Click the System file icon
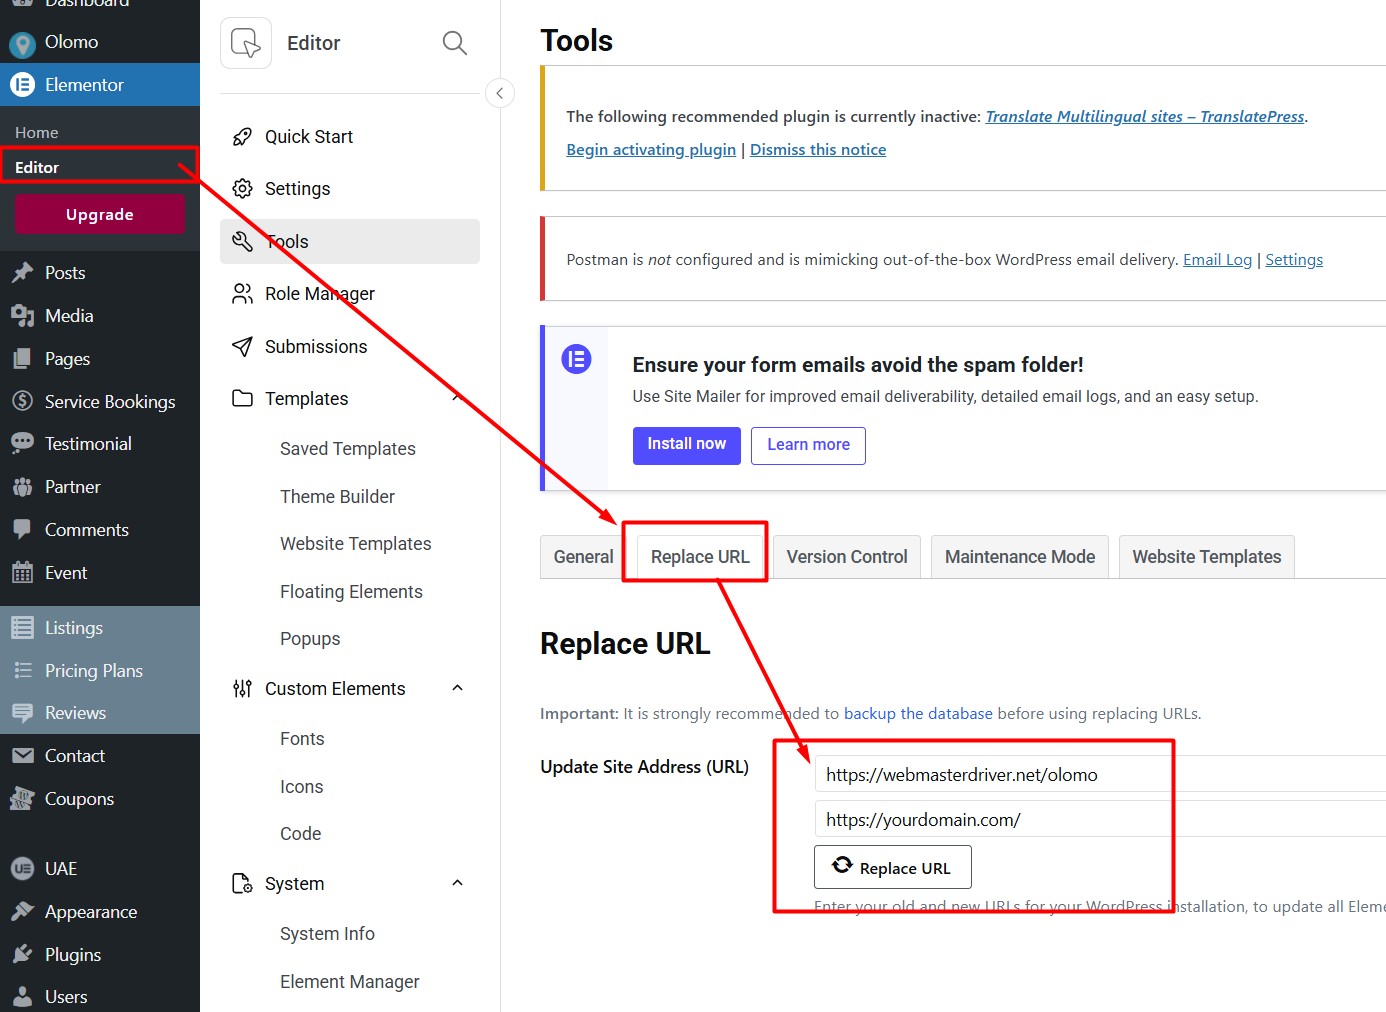The image size is (1386, 1012). 242,884
